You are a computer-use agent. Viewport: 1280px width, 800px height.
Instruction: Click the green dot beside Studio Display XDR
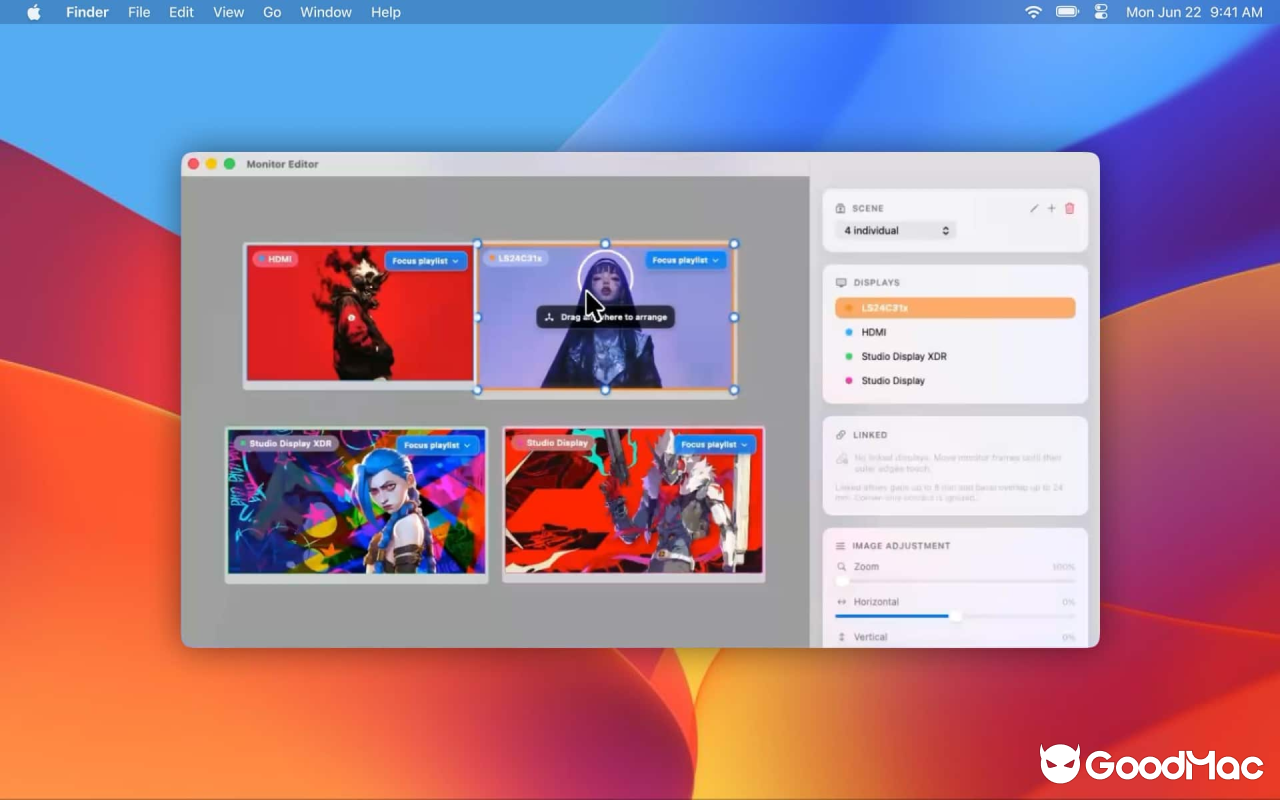[849, 356]
